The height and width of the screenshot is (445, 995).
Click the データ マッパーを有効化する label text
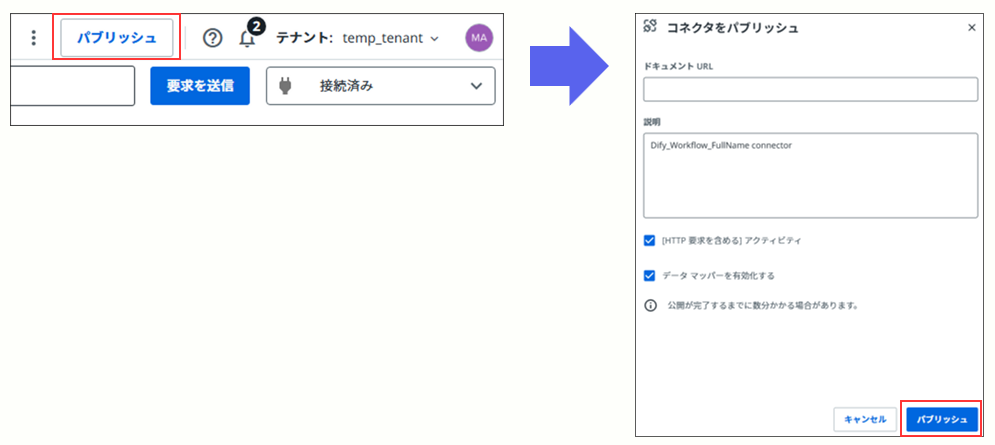click(718, 275)
